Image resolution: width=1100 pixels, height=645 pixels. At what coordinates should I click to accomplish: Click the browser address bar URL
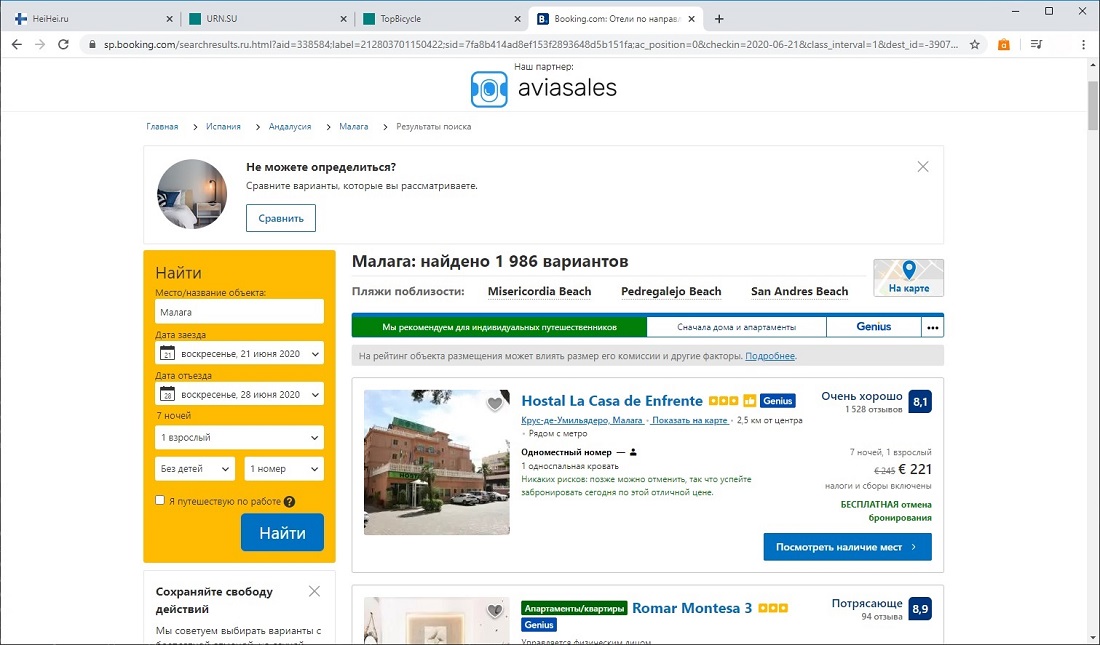coord(530,44)
